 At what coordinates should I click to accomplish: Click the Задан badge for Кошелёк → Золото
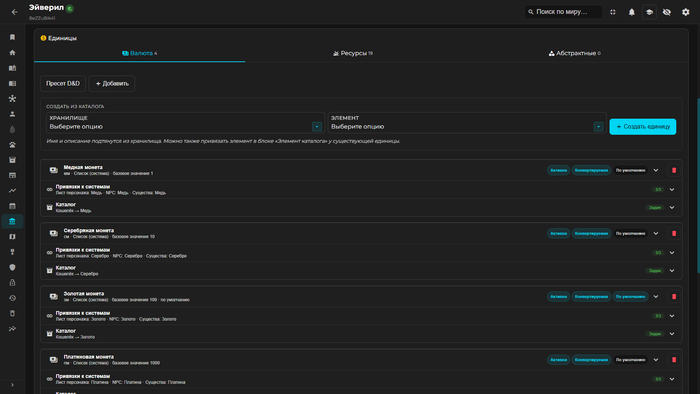(x=654, y=334)
